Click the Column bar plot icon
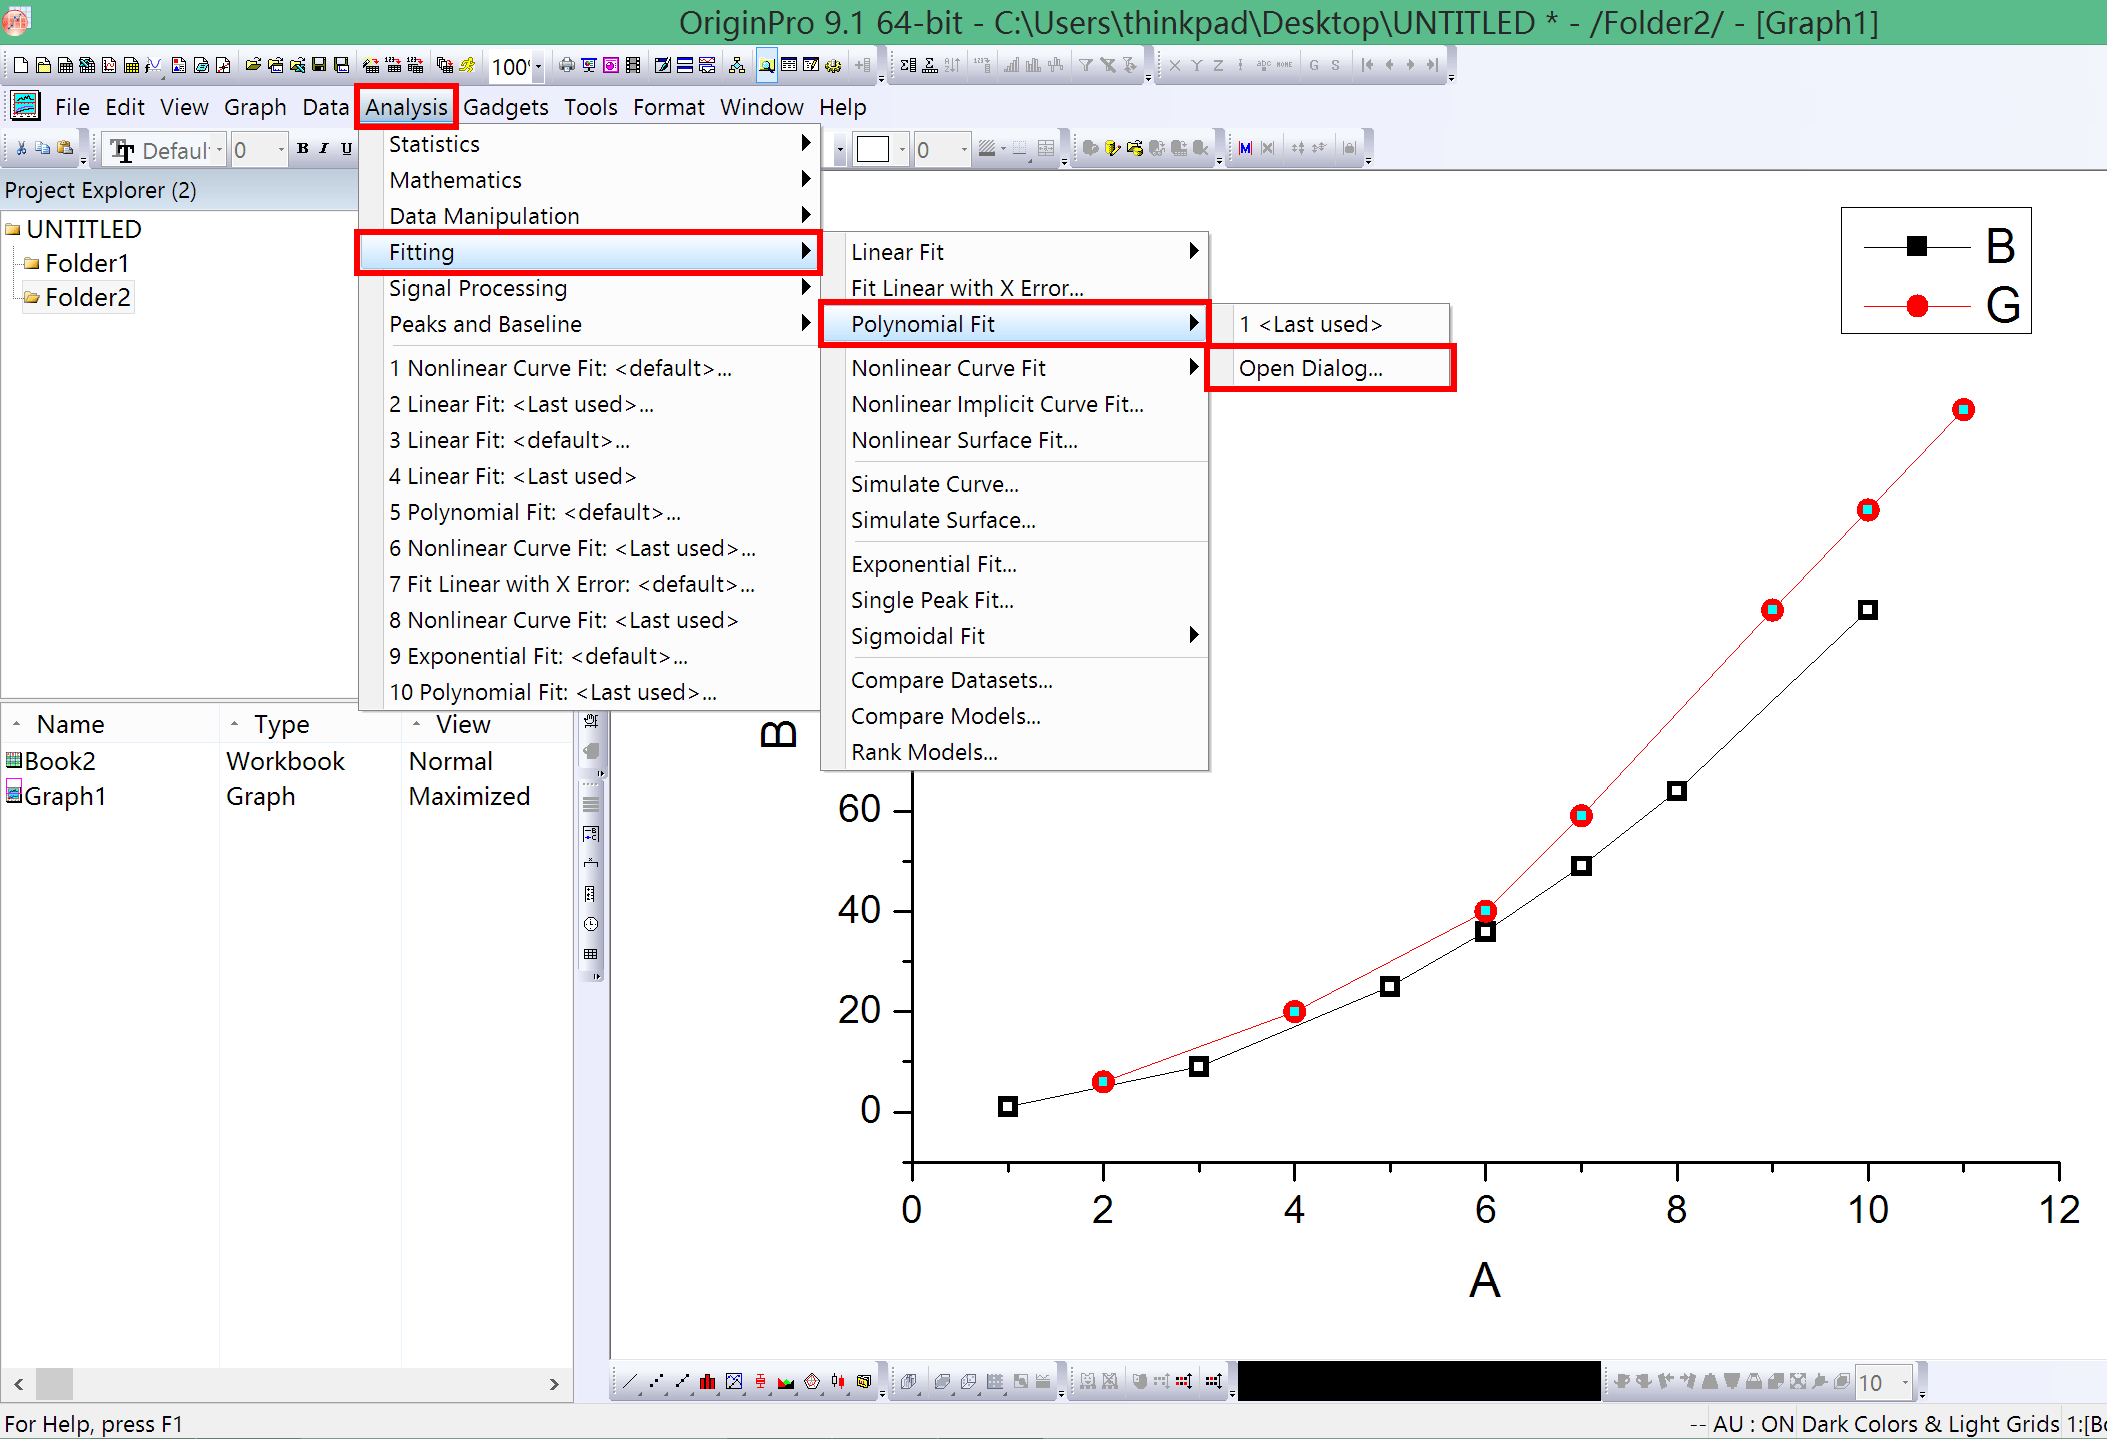 [x=708, y=1382]
